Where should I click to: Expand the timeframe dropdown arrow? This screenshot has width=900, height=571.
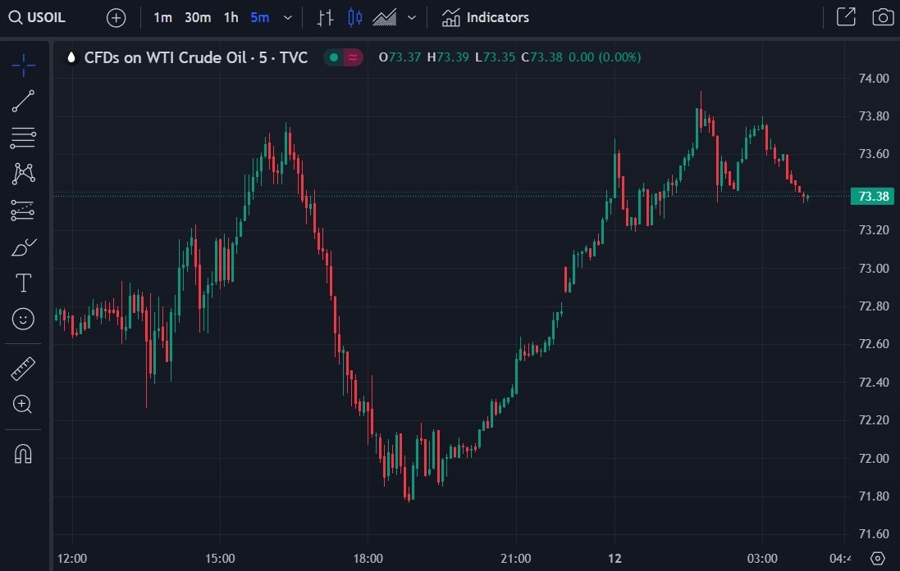pos(288,18)
